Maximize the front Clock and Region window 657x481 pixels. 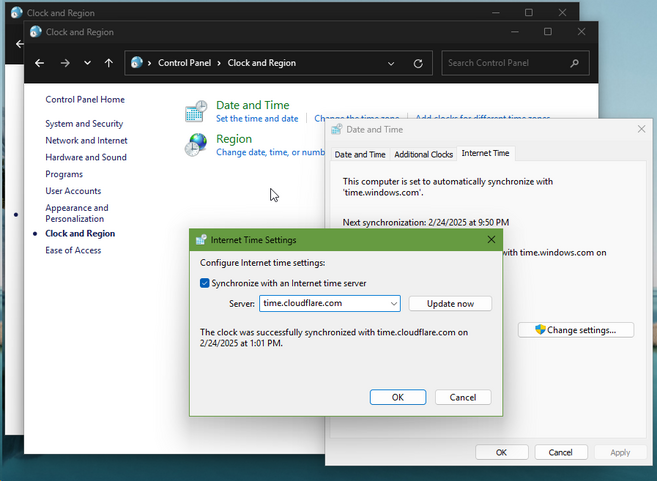point(548,31)
